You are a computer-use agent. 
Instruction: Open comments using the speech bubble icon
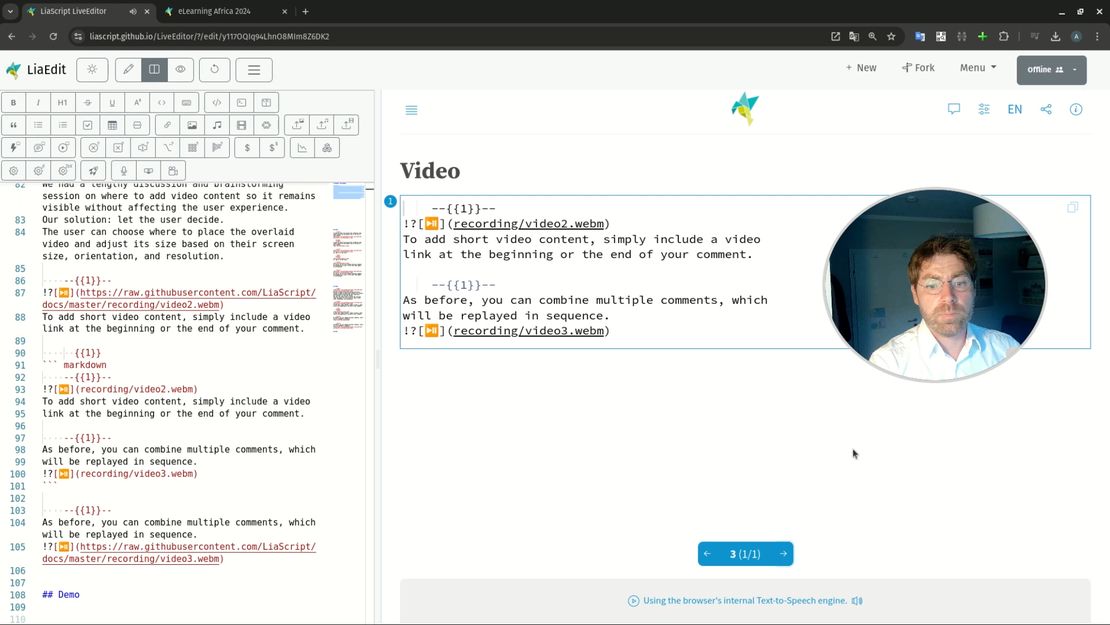[x=954, y=109]
